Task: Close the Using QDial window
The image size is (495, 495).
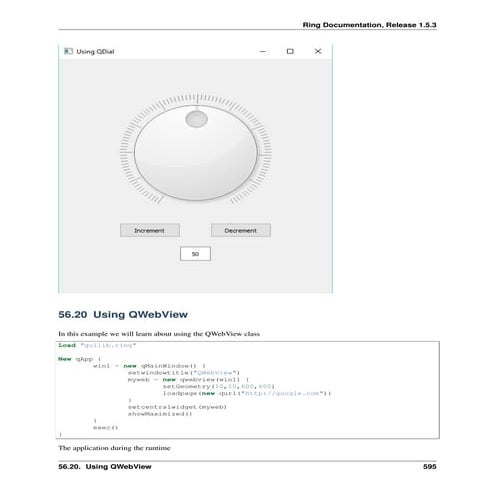Action: coord(318,51)
